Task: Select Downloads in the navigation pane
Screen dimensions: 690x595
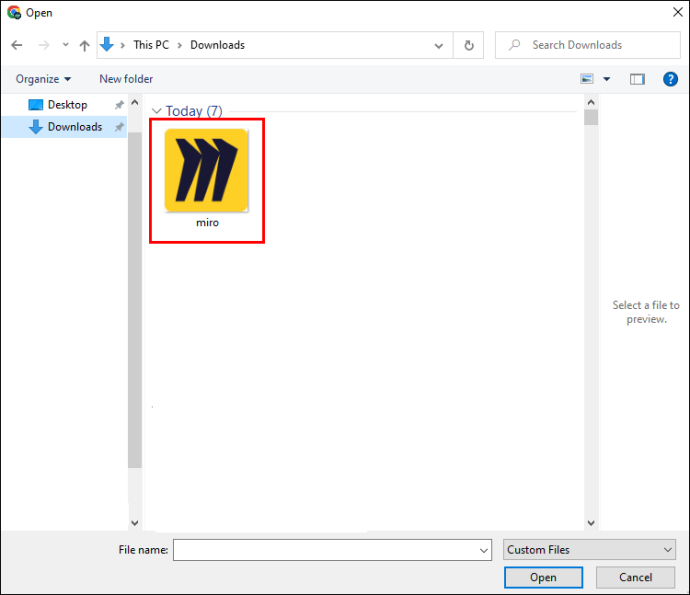Action: coord(64,127)
